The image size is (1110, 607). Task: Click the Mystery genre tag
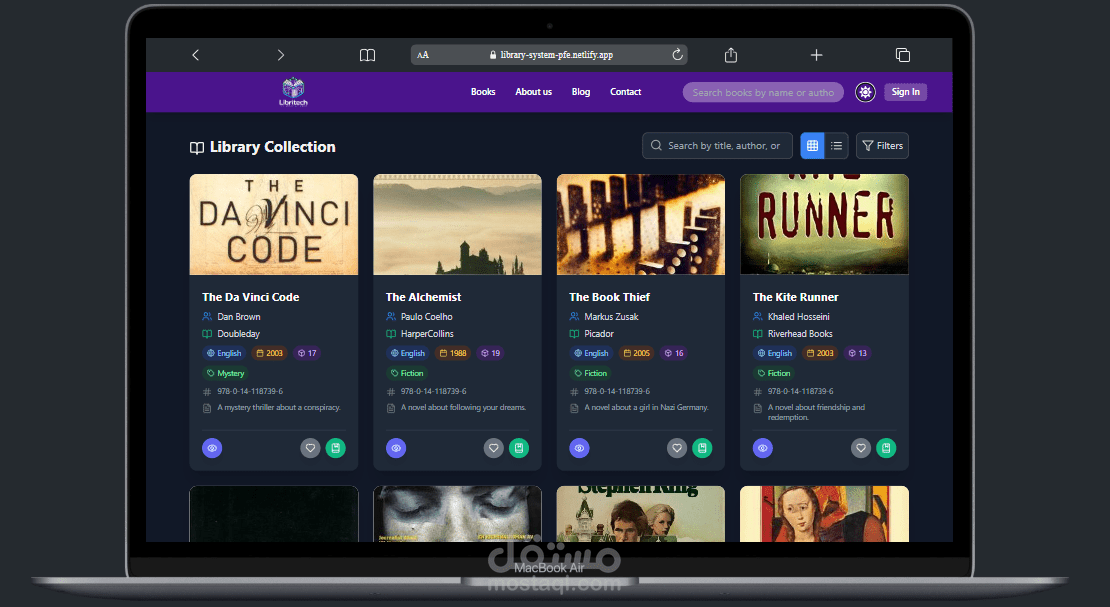pos(225,373)
